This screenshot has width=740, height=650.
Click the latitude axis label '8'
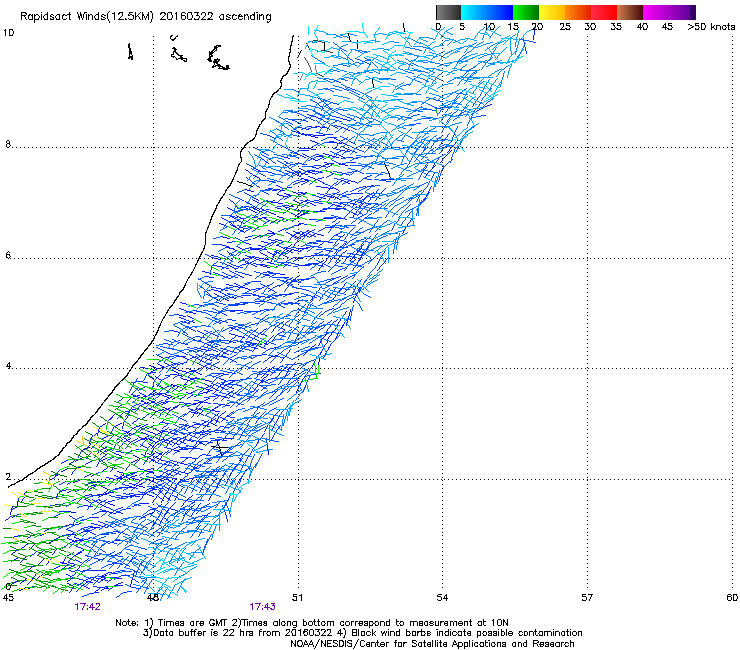[x=8, y=144]
